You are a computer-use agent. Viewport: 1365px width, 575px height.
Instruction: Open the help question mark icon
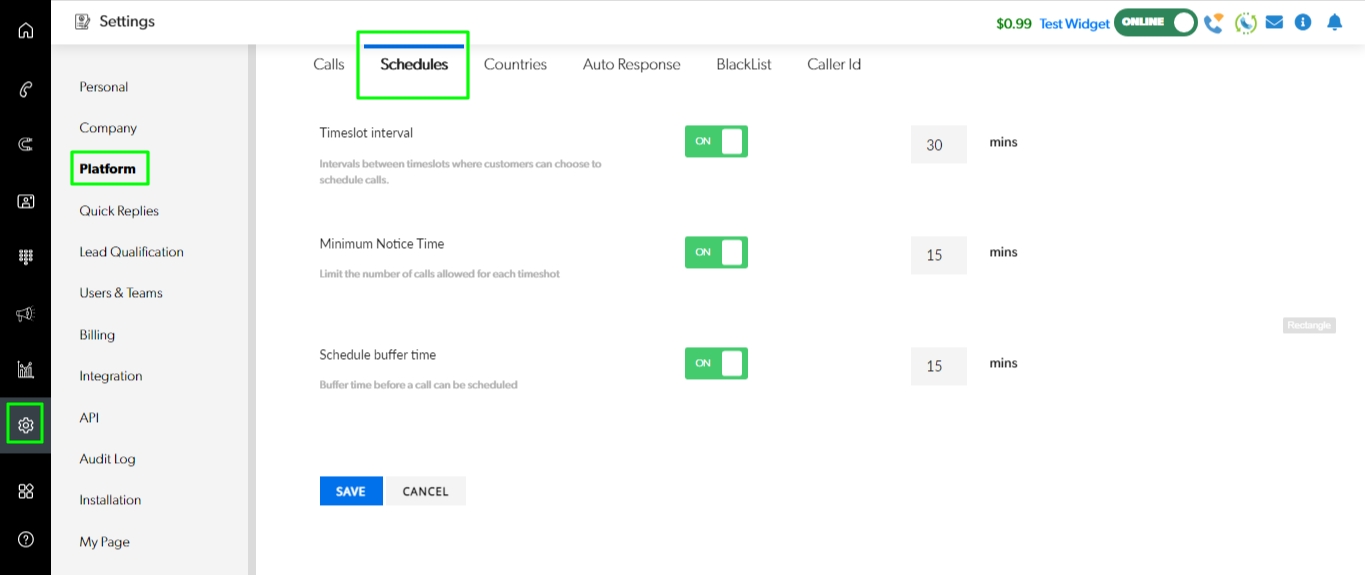(26, 539)
